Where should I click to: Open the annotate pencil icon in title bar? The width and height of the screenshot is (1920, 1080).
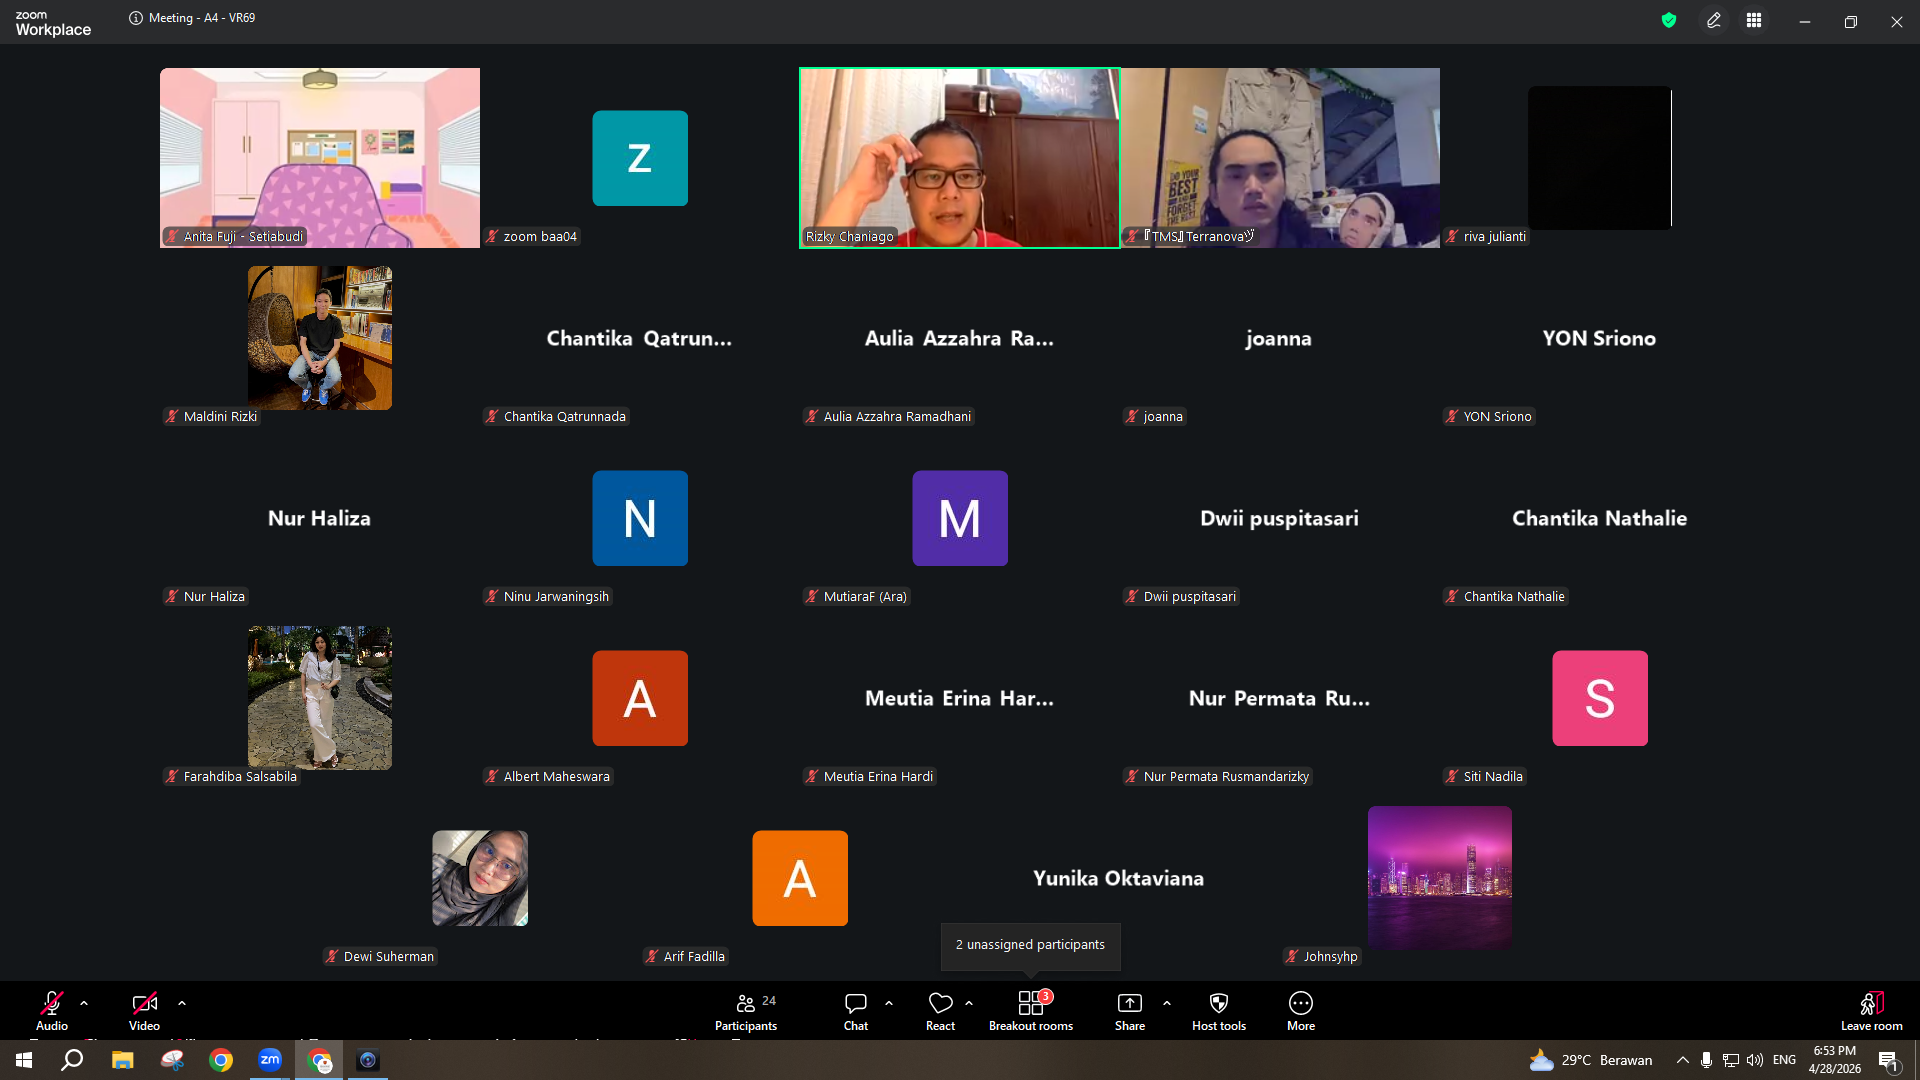[x=1714, y=20]
